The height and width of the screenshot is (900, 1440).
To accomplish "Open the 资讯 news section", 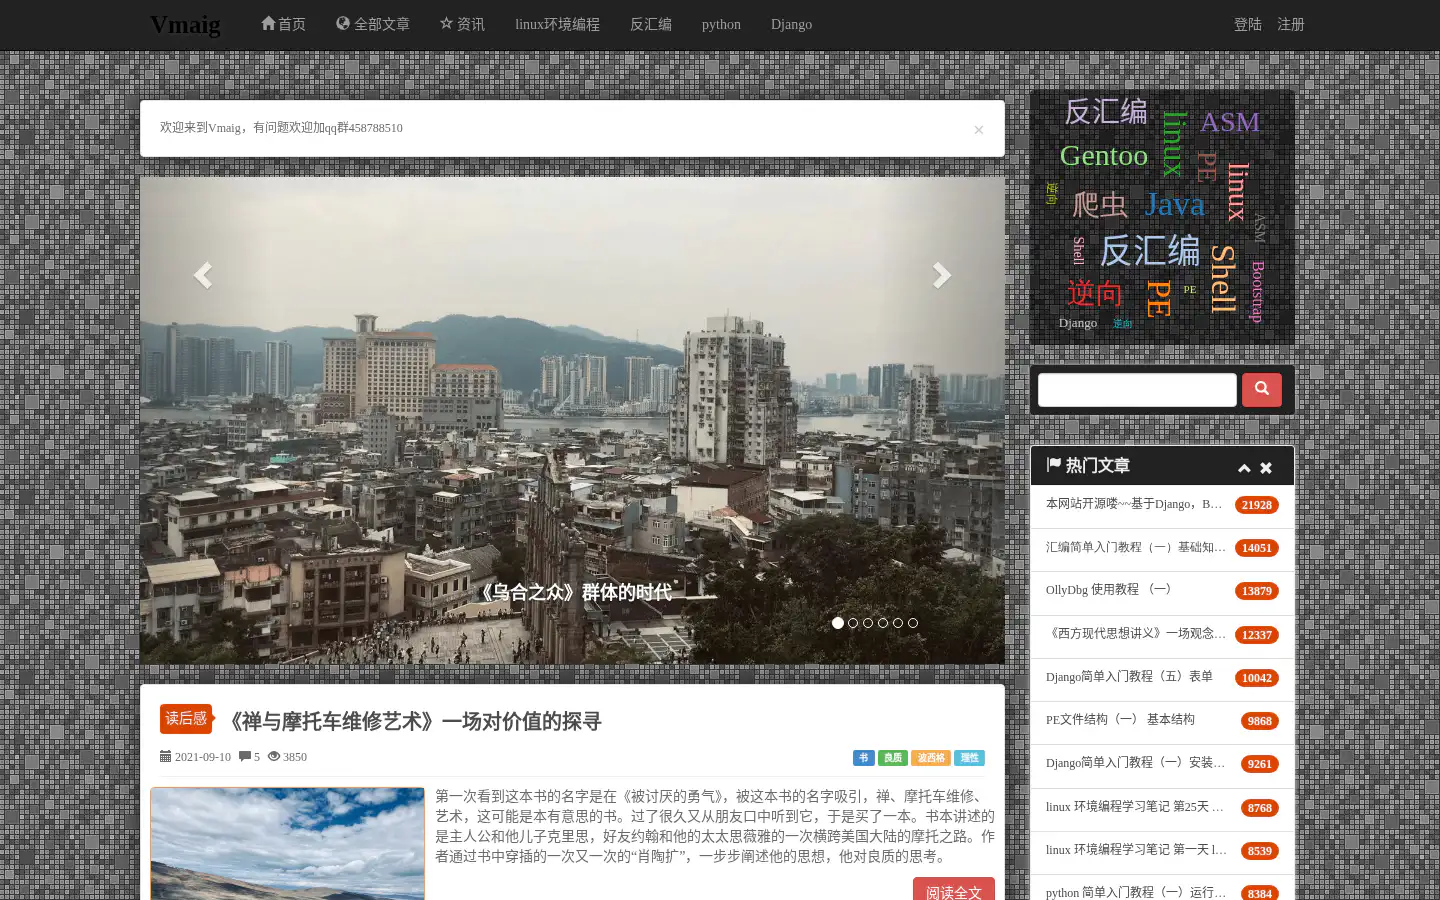I will click(462, 24).
